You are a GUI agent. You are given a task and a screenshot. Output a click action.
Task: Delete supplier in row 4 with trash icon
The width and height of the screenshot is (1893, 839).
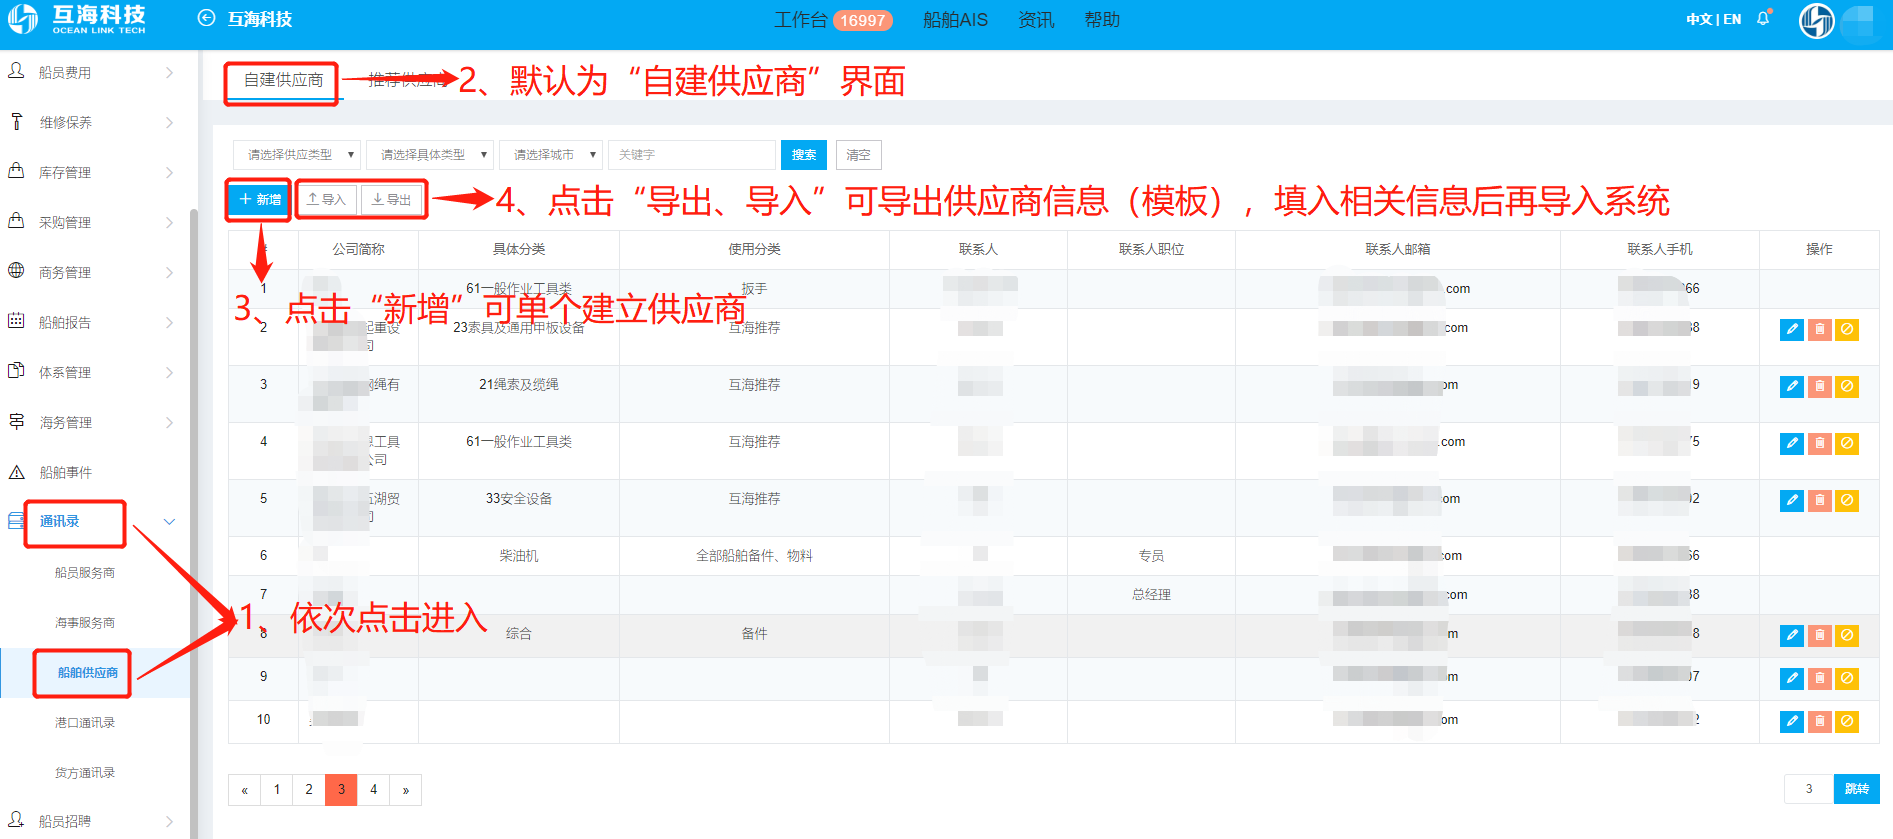pos(1819,443)
